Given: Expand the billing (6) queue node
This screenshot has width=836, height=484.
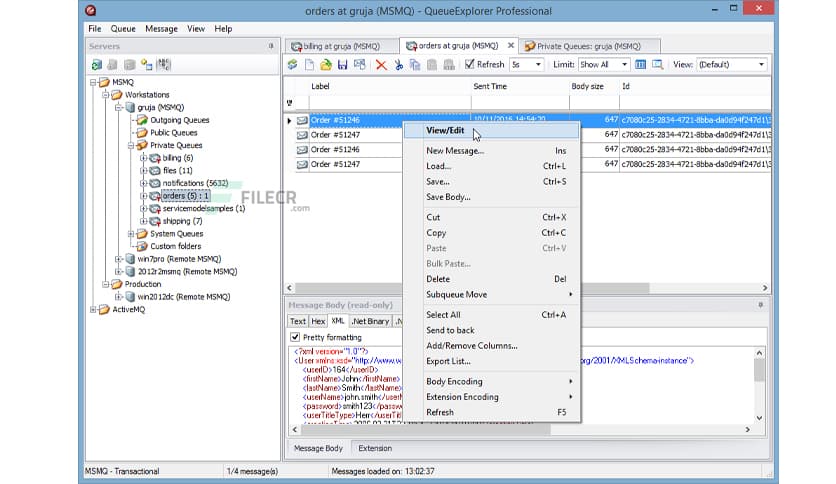Looking at the screenshot, I should (x=143, y=158).
